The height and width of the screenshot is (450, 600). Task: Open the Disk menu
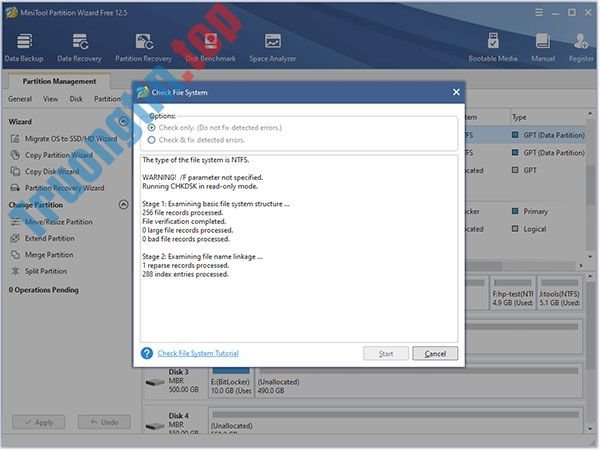pos(76,99)
